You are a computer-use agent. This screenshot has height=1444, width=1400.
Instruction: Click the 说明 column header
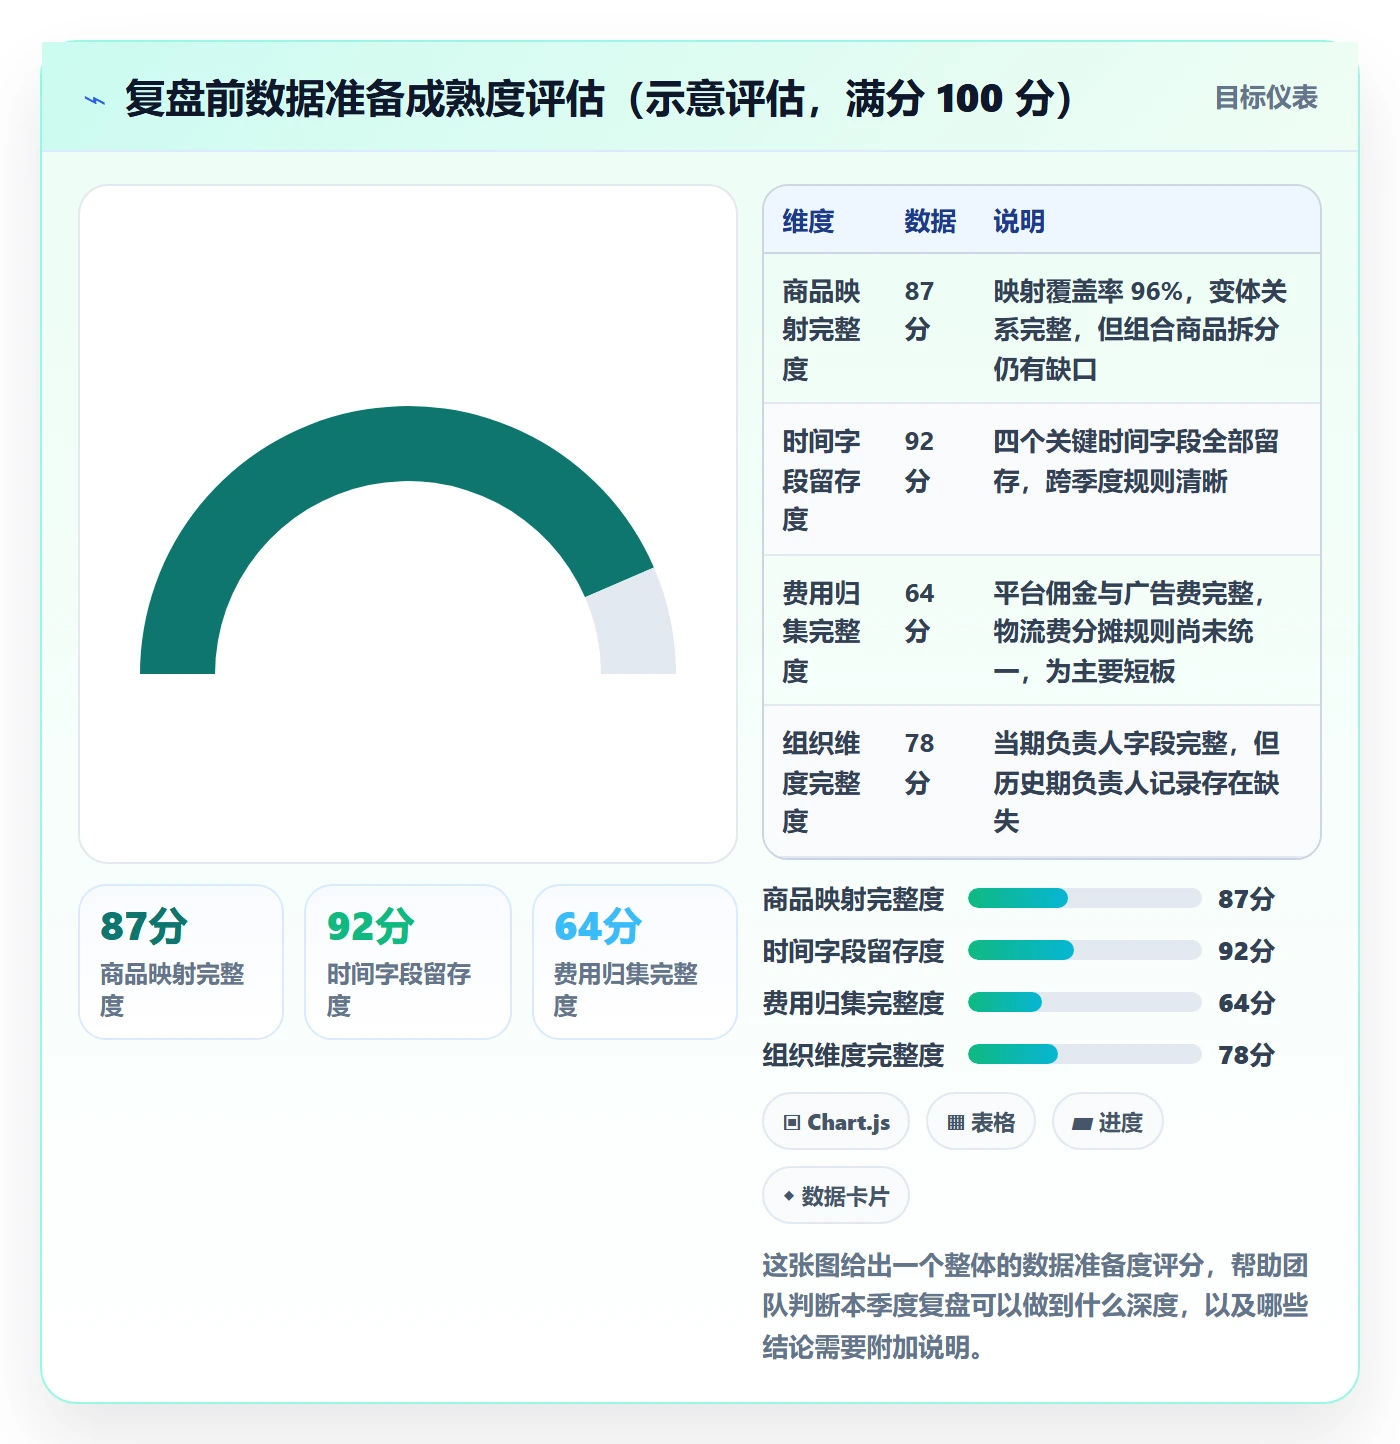click(x=1019, y=221)
